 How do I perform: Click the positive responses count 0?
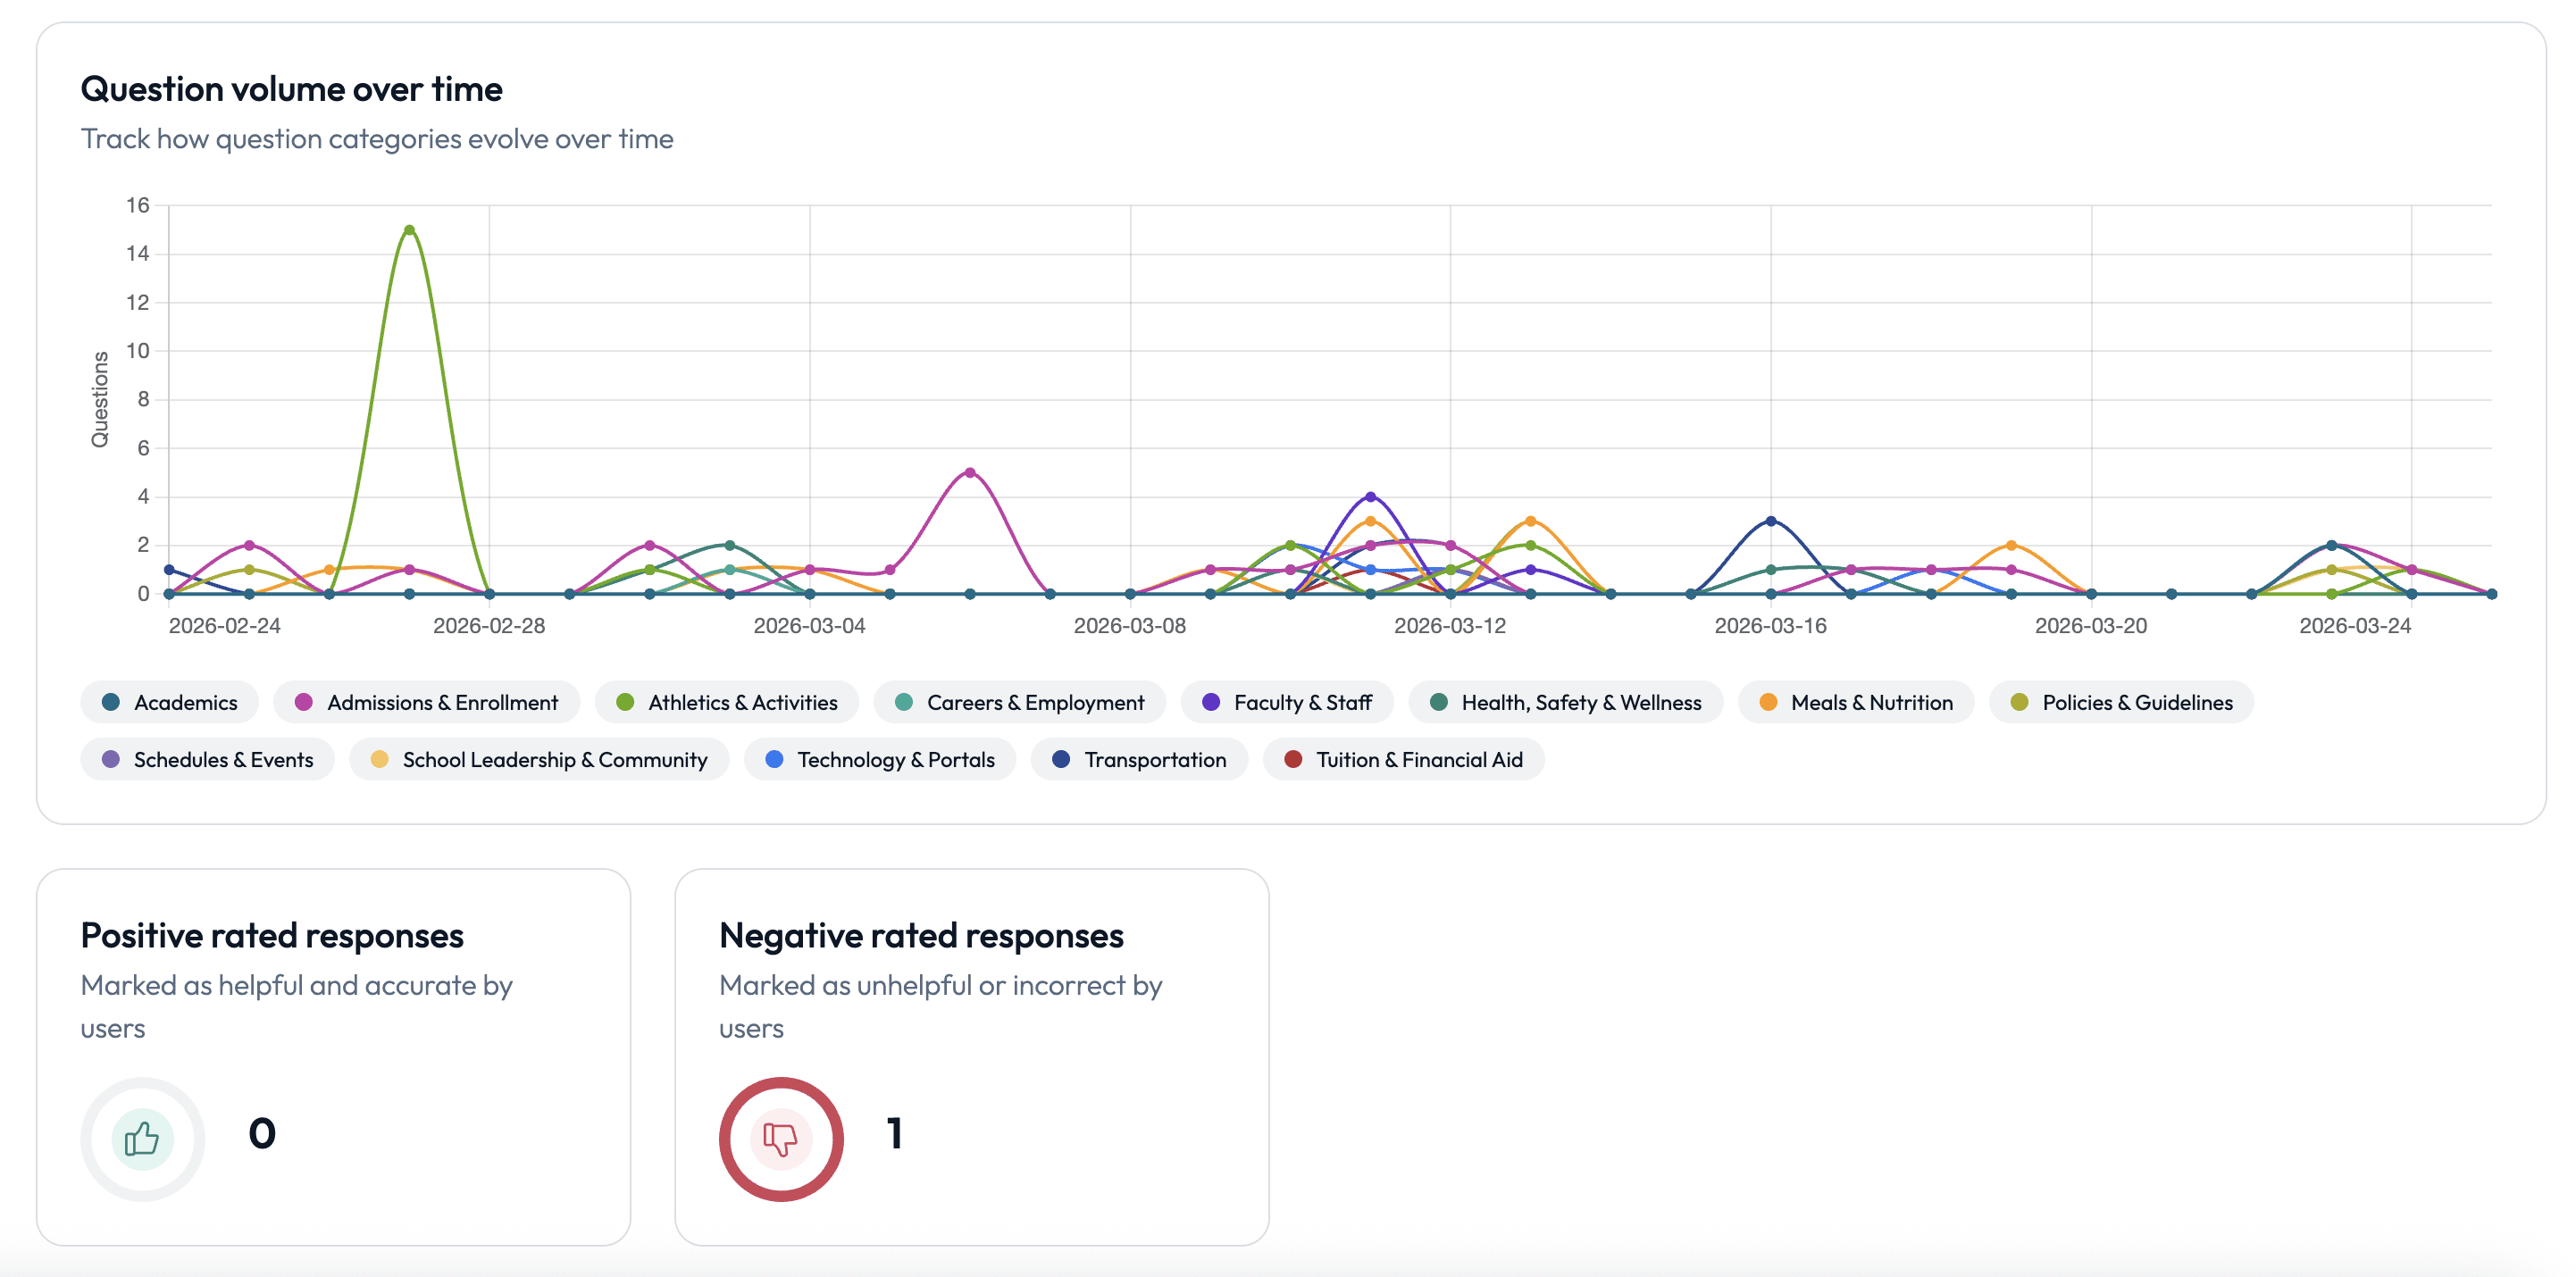tap(262, 1133)
